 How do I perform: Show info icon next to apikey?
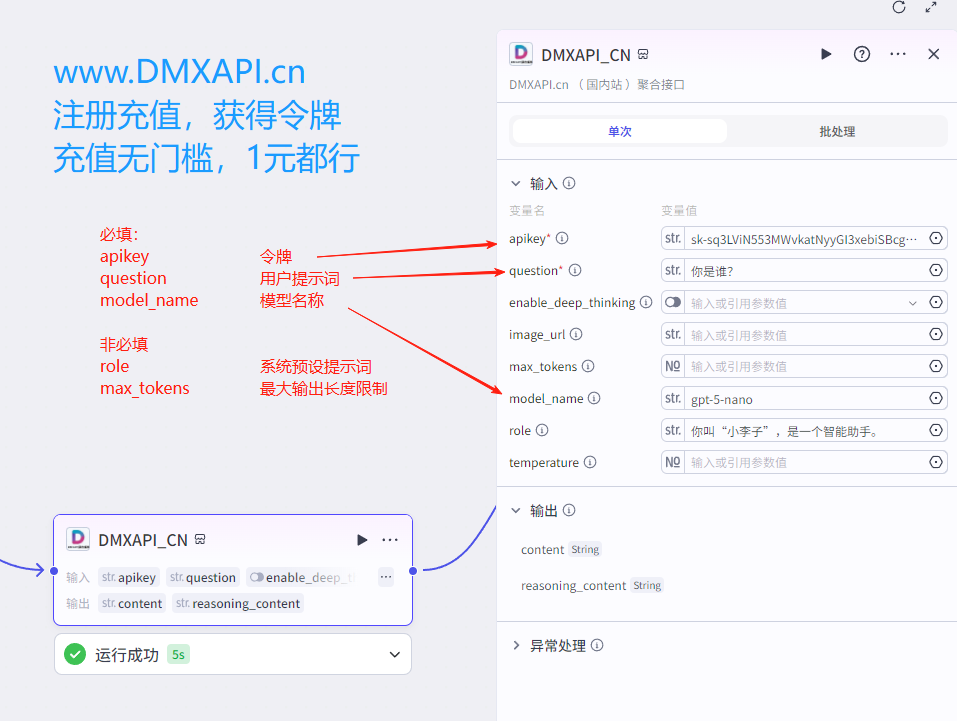[562, 238]
